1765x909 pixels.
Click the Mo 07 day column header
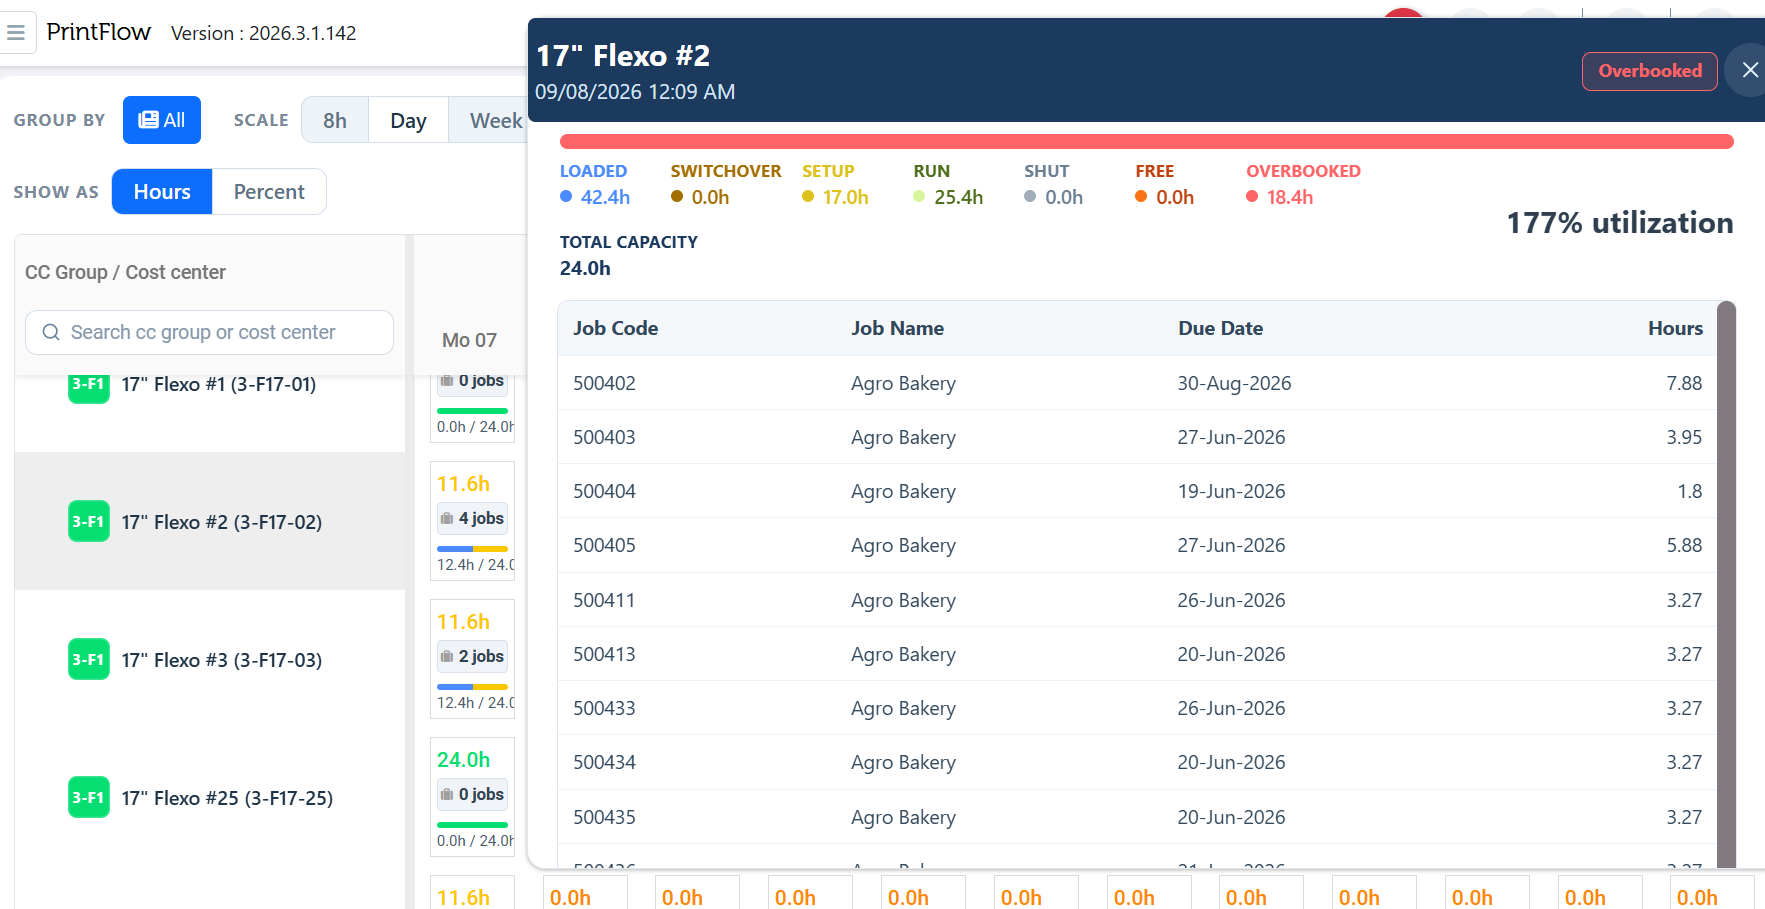point(470,340)
